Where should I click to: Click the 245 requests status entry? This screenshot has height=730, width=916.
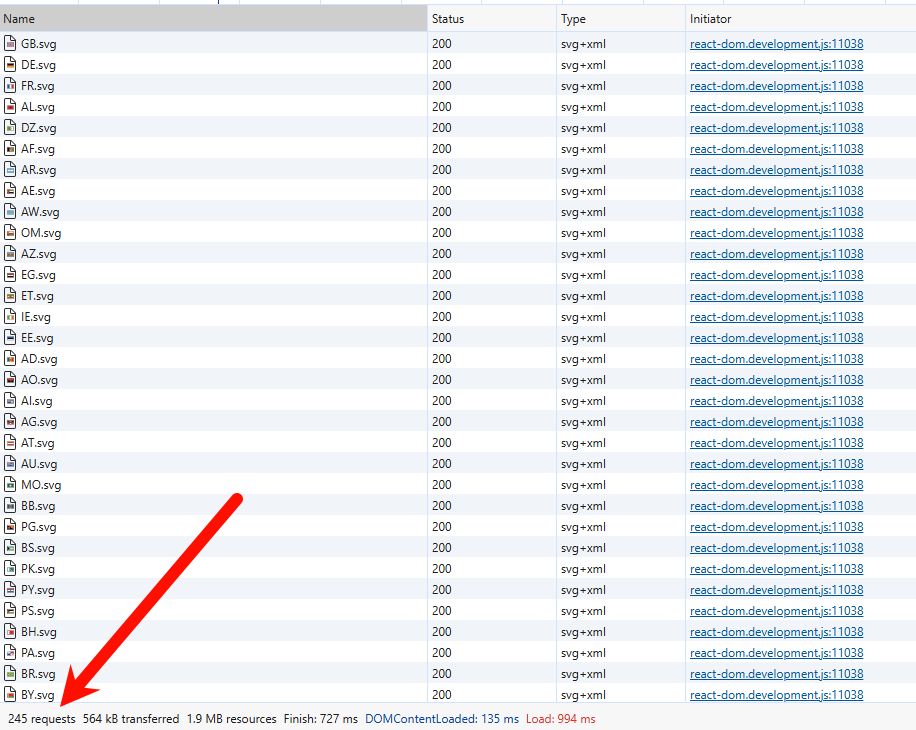pyautogui.click(x=41, y=719)
